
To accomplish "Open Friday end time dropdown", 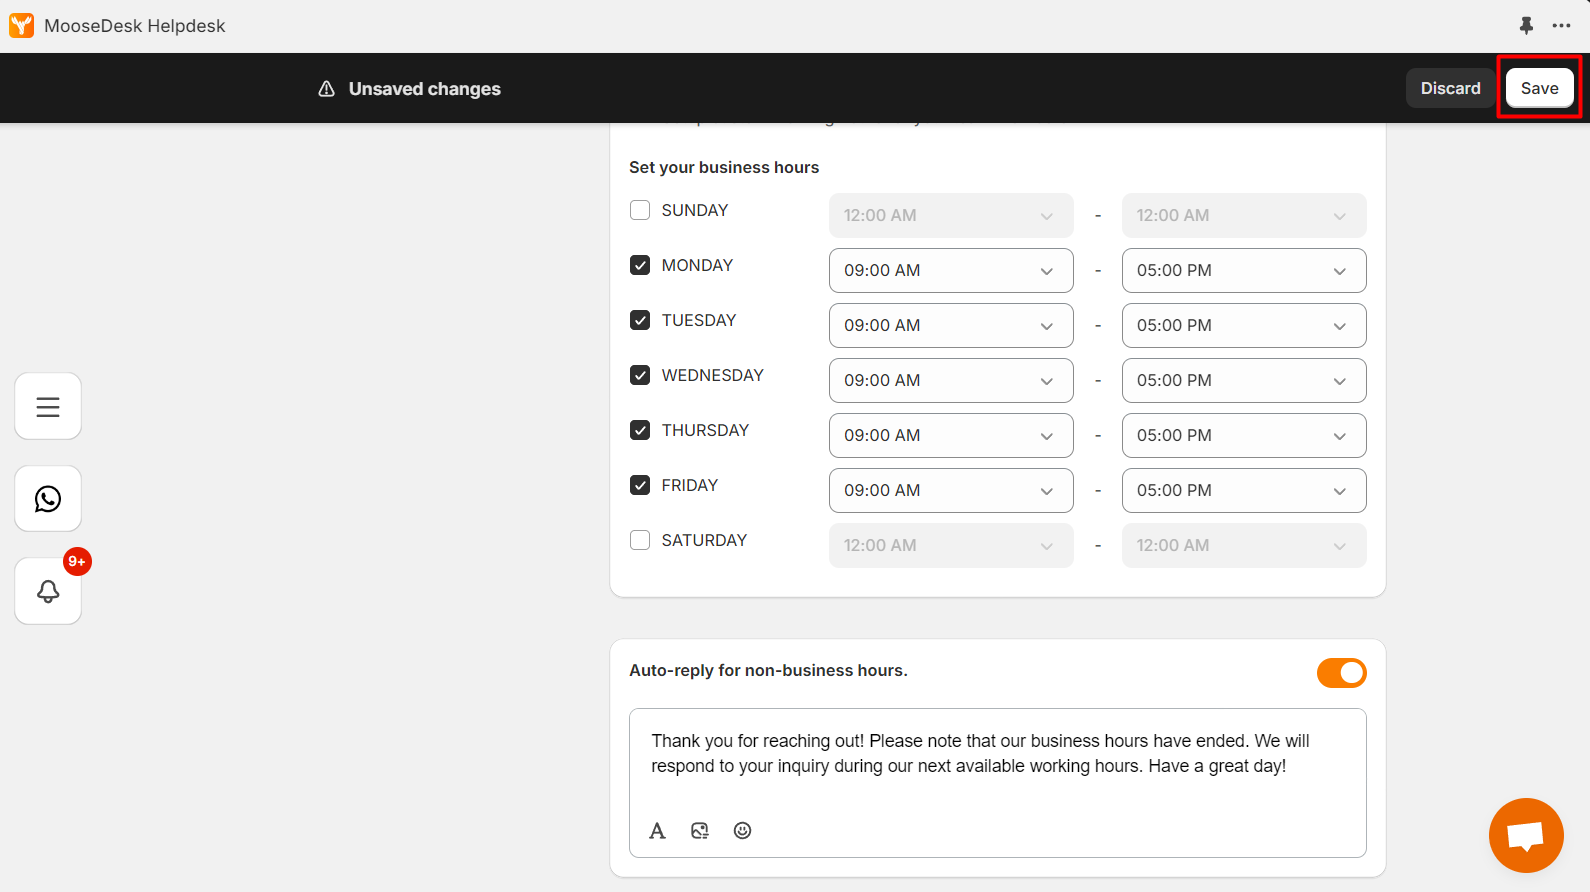I will click(x=1244, y=490).
